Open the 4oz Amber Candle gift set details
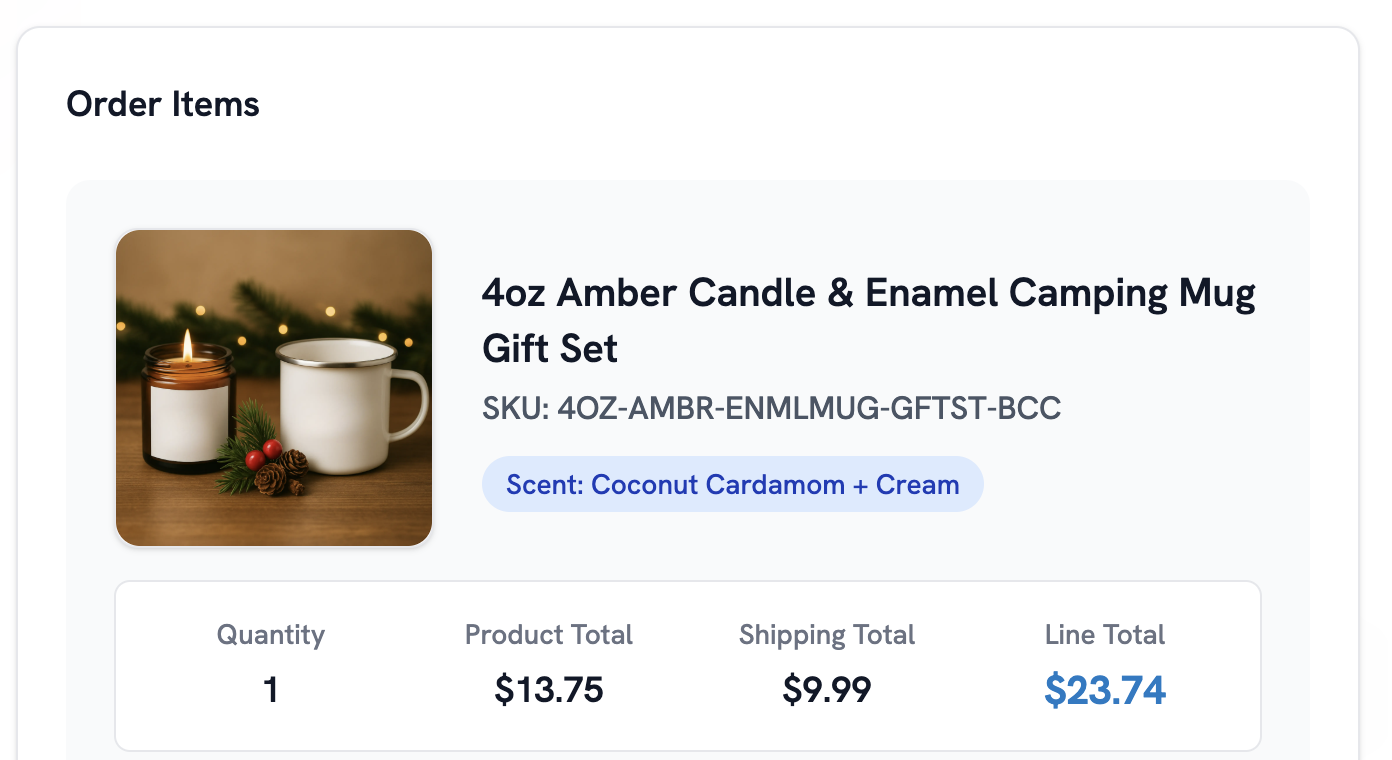1392x760 pixels. 869,320
